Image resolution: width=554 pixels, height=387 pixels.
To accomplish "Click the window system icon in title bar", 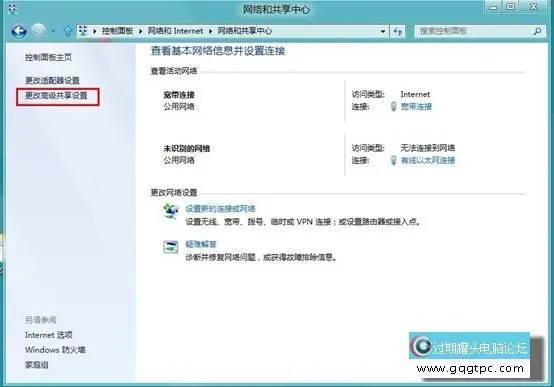I will 12,9.
